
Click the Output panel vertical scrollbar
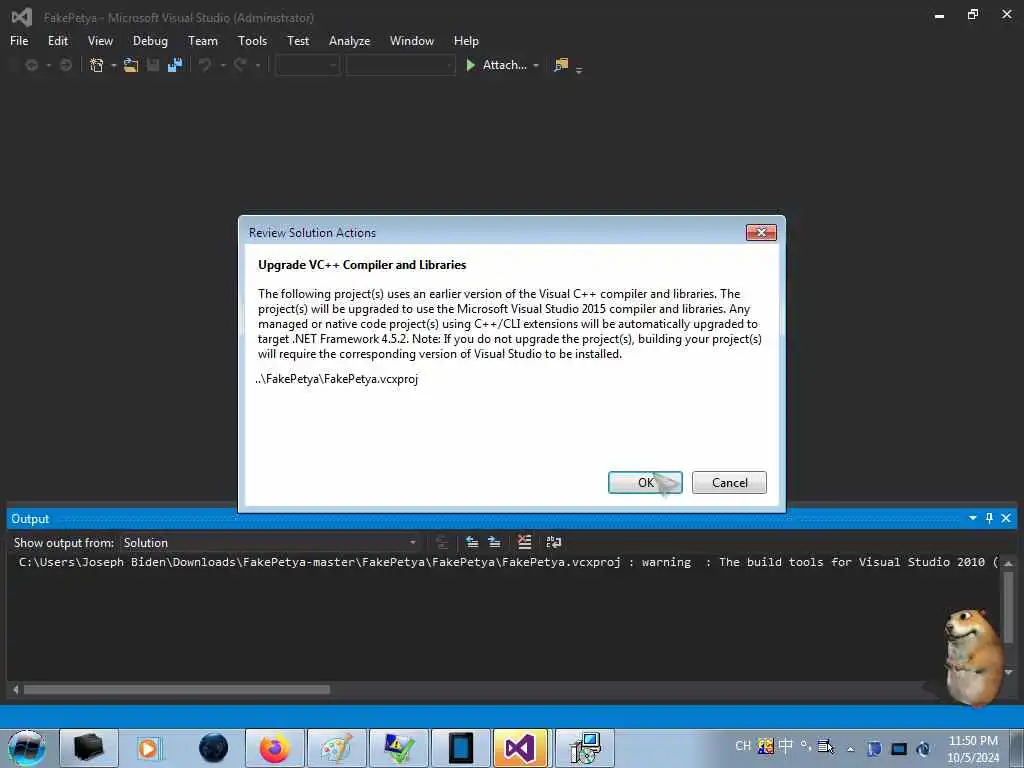[x=1008, y=609]
